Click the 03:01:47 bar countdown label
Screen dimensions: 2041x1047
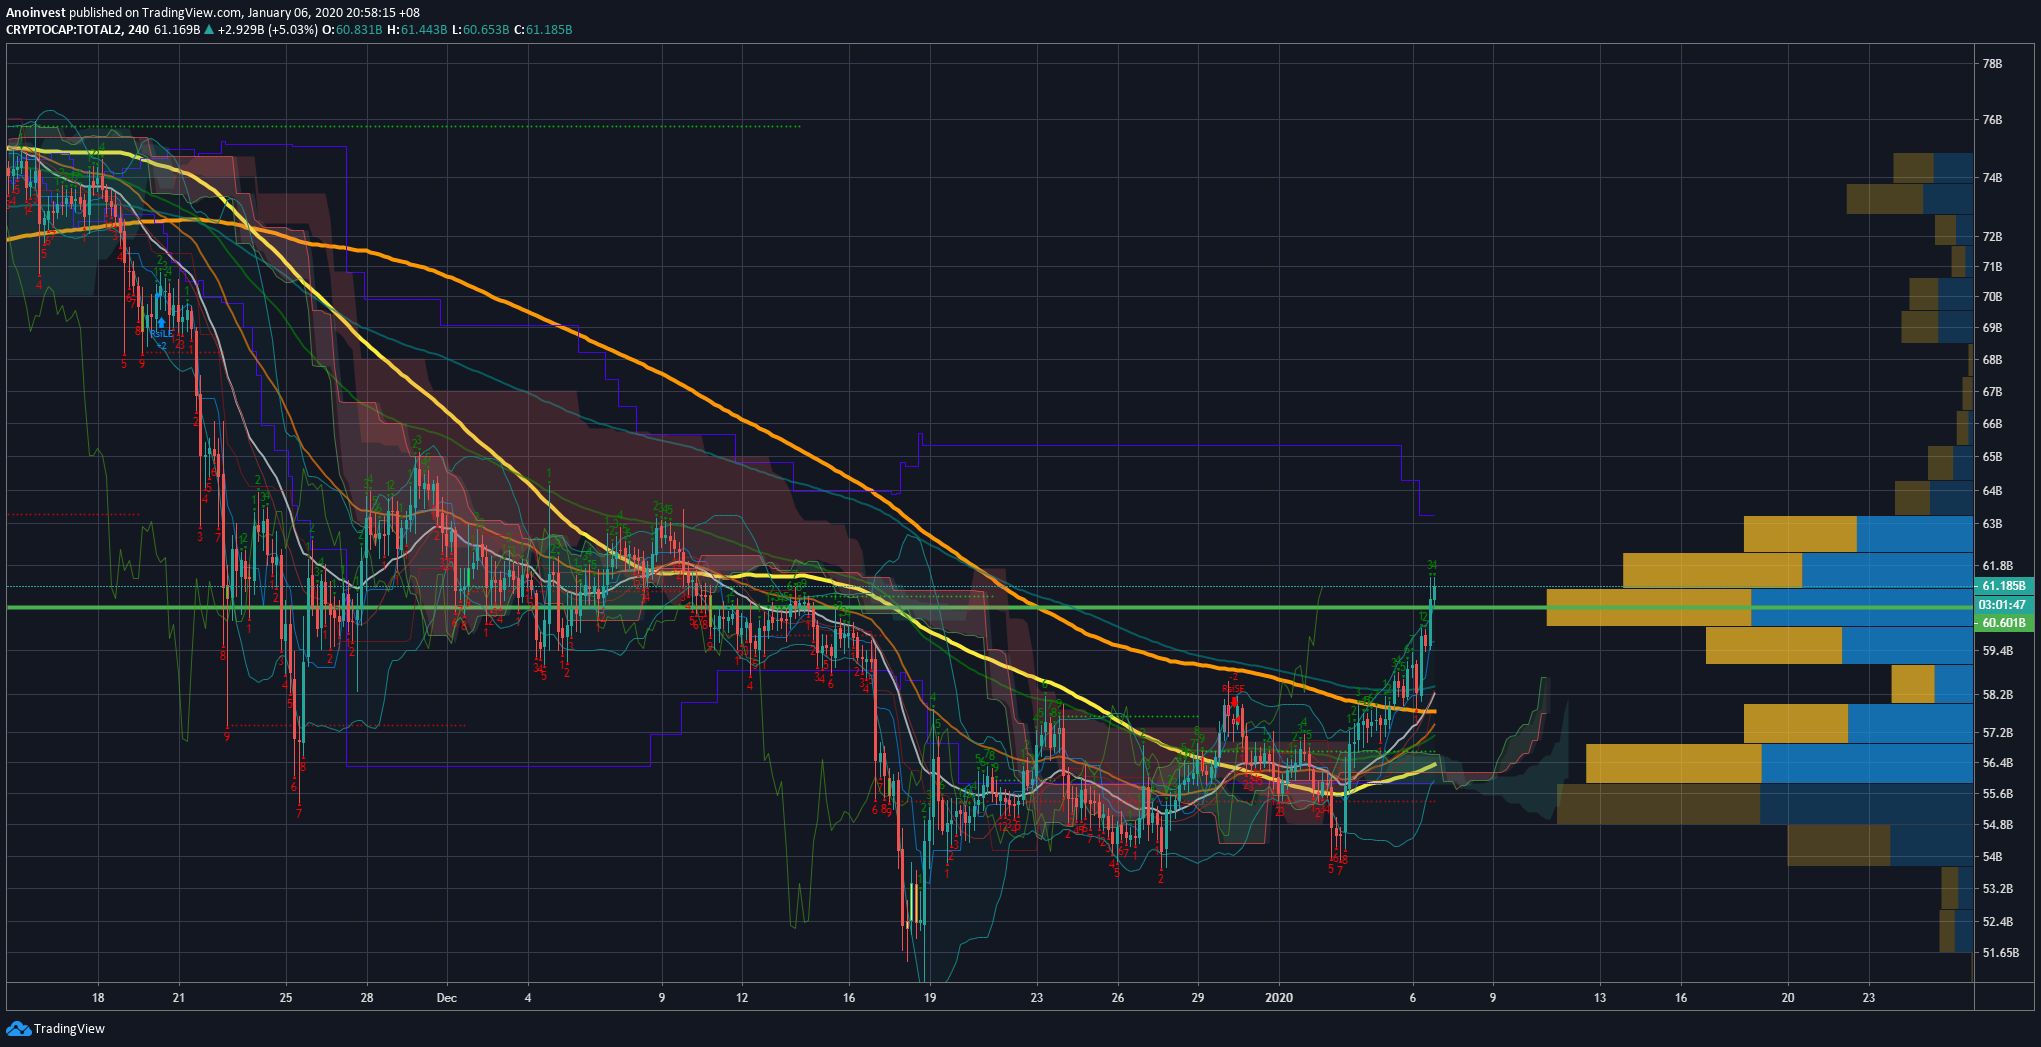pyautogui.click(x=2003, y=605)
